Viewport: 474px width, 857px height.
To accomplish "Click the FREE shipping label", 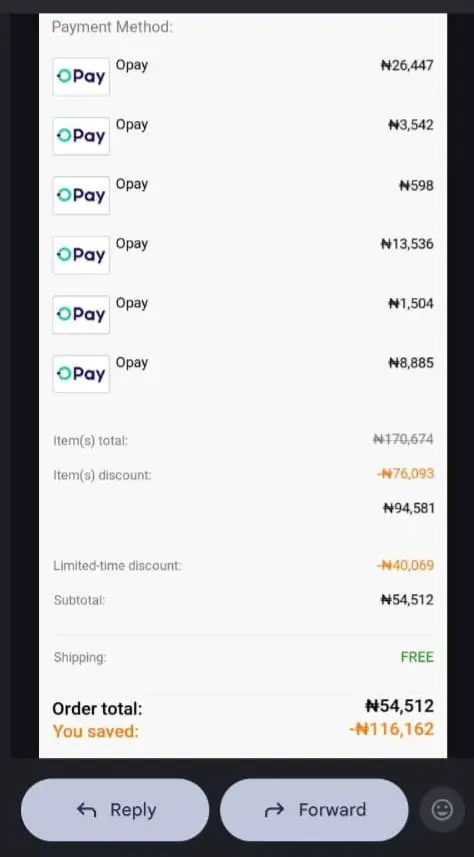I will (417, 657).
